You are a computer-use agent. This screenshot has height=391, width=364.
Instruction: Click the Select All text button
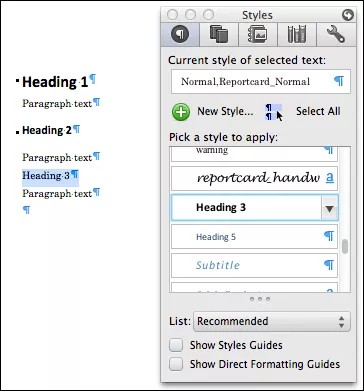tap(318, 111)
